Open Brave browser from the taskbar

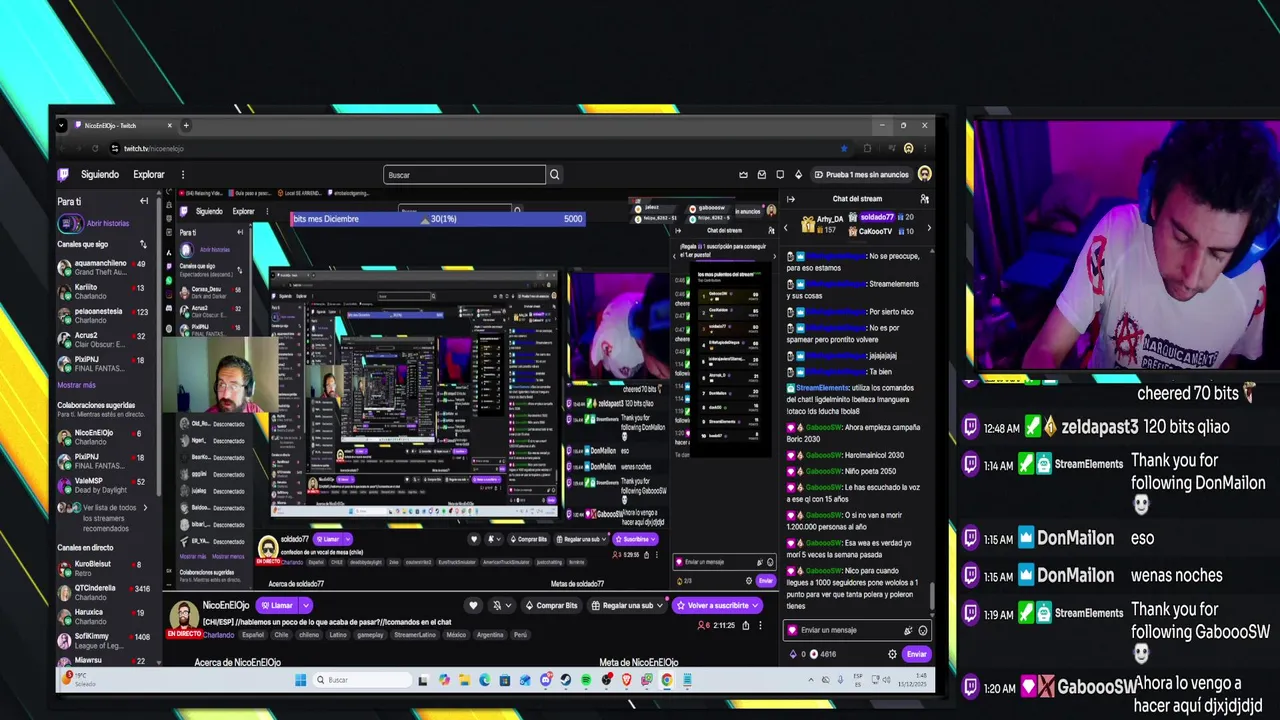coord(626,680)
